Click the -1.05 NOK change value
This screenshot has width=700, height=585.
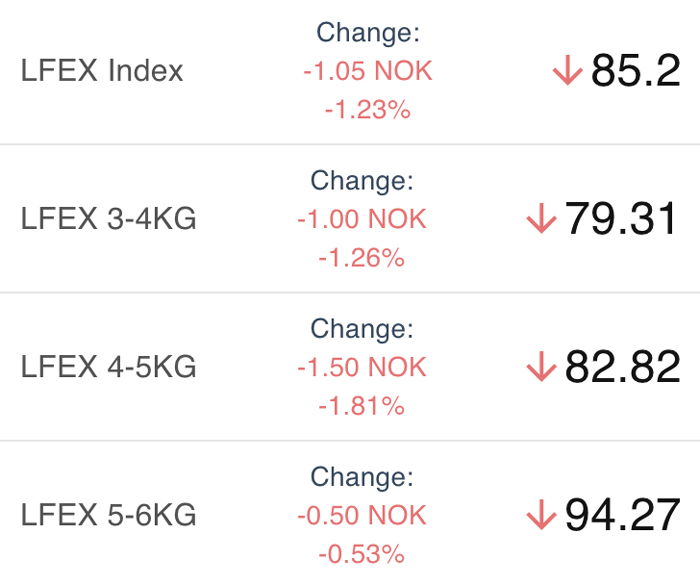[367, 71]
